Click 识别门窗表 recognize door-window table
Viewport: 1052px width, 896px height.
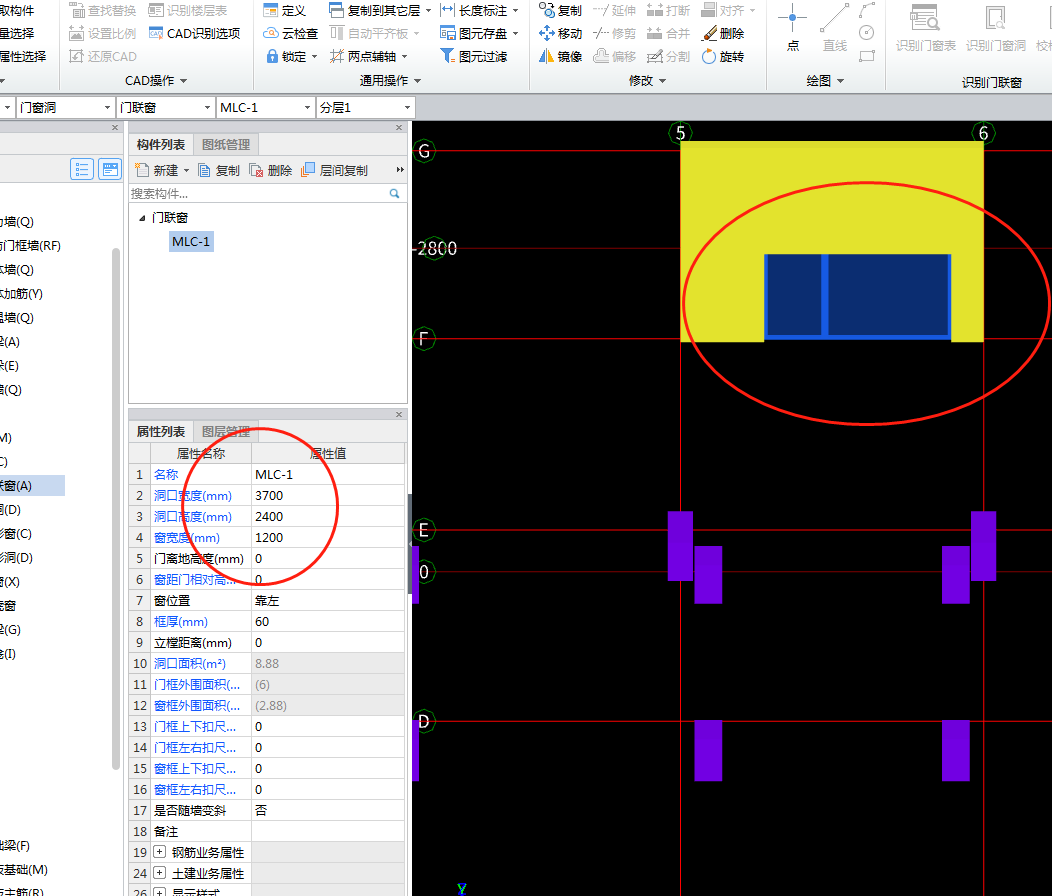(x=925, y=28)
